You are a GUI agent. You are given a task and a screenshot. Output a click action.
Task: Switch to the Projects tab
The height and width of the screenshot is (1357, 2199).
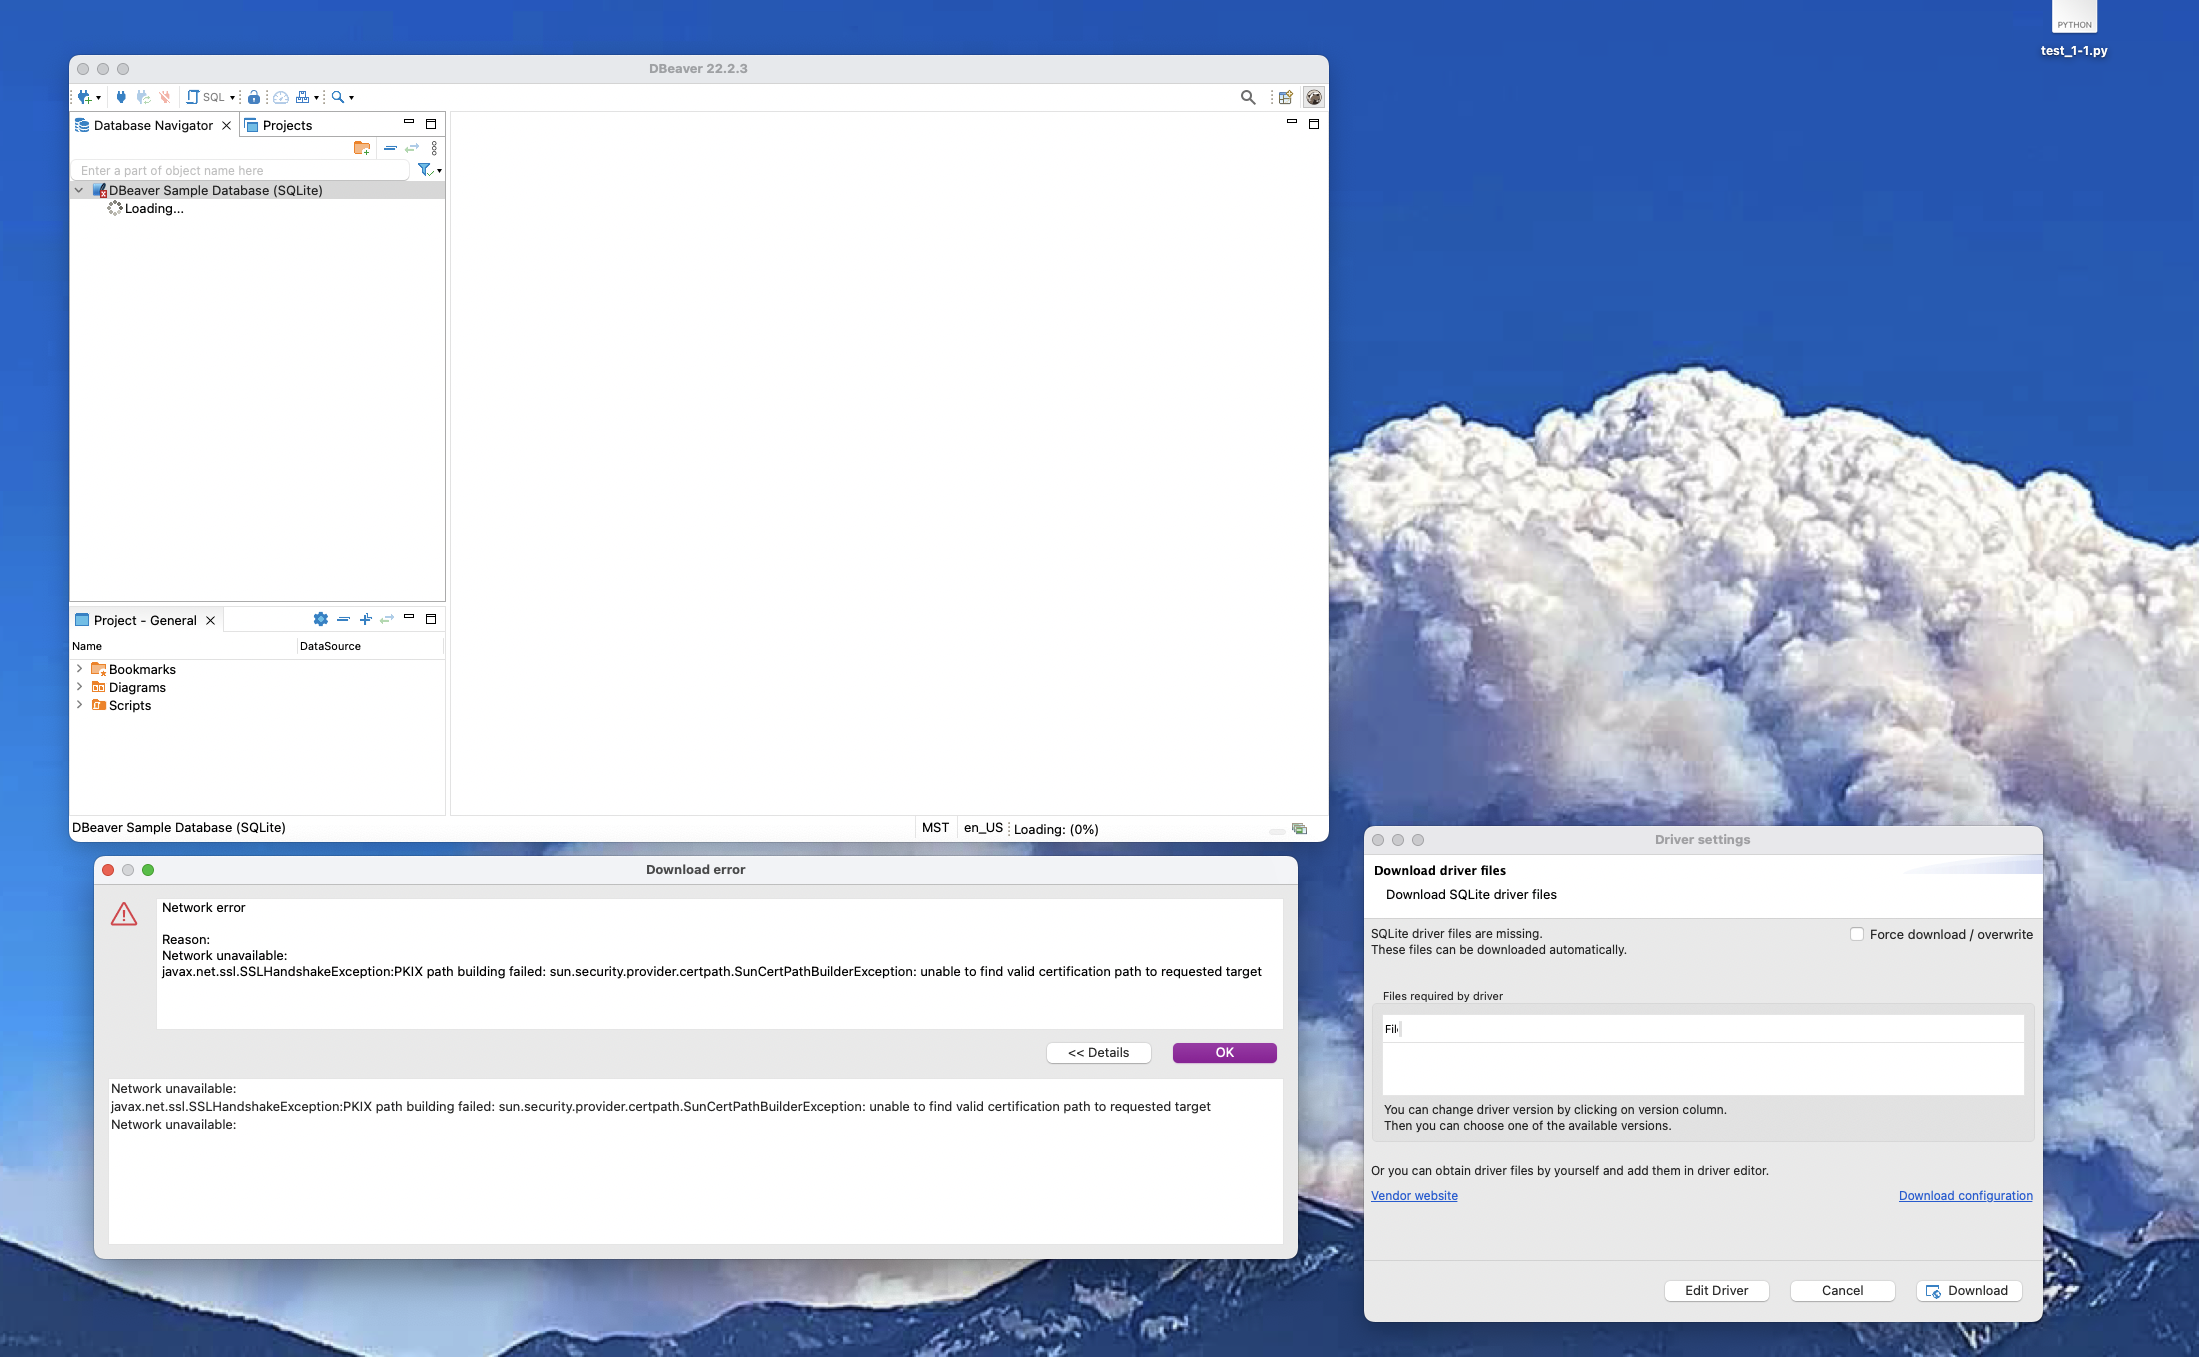pos(288,125)
